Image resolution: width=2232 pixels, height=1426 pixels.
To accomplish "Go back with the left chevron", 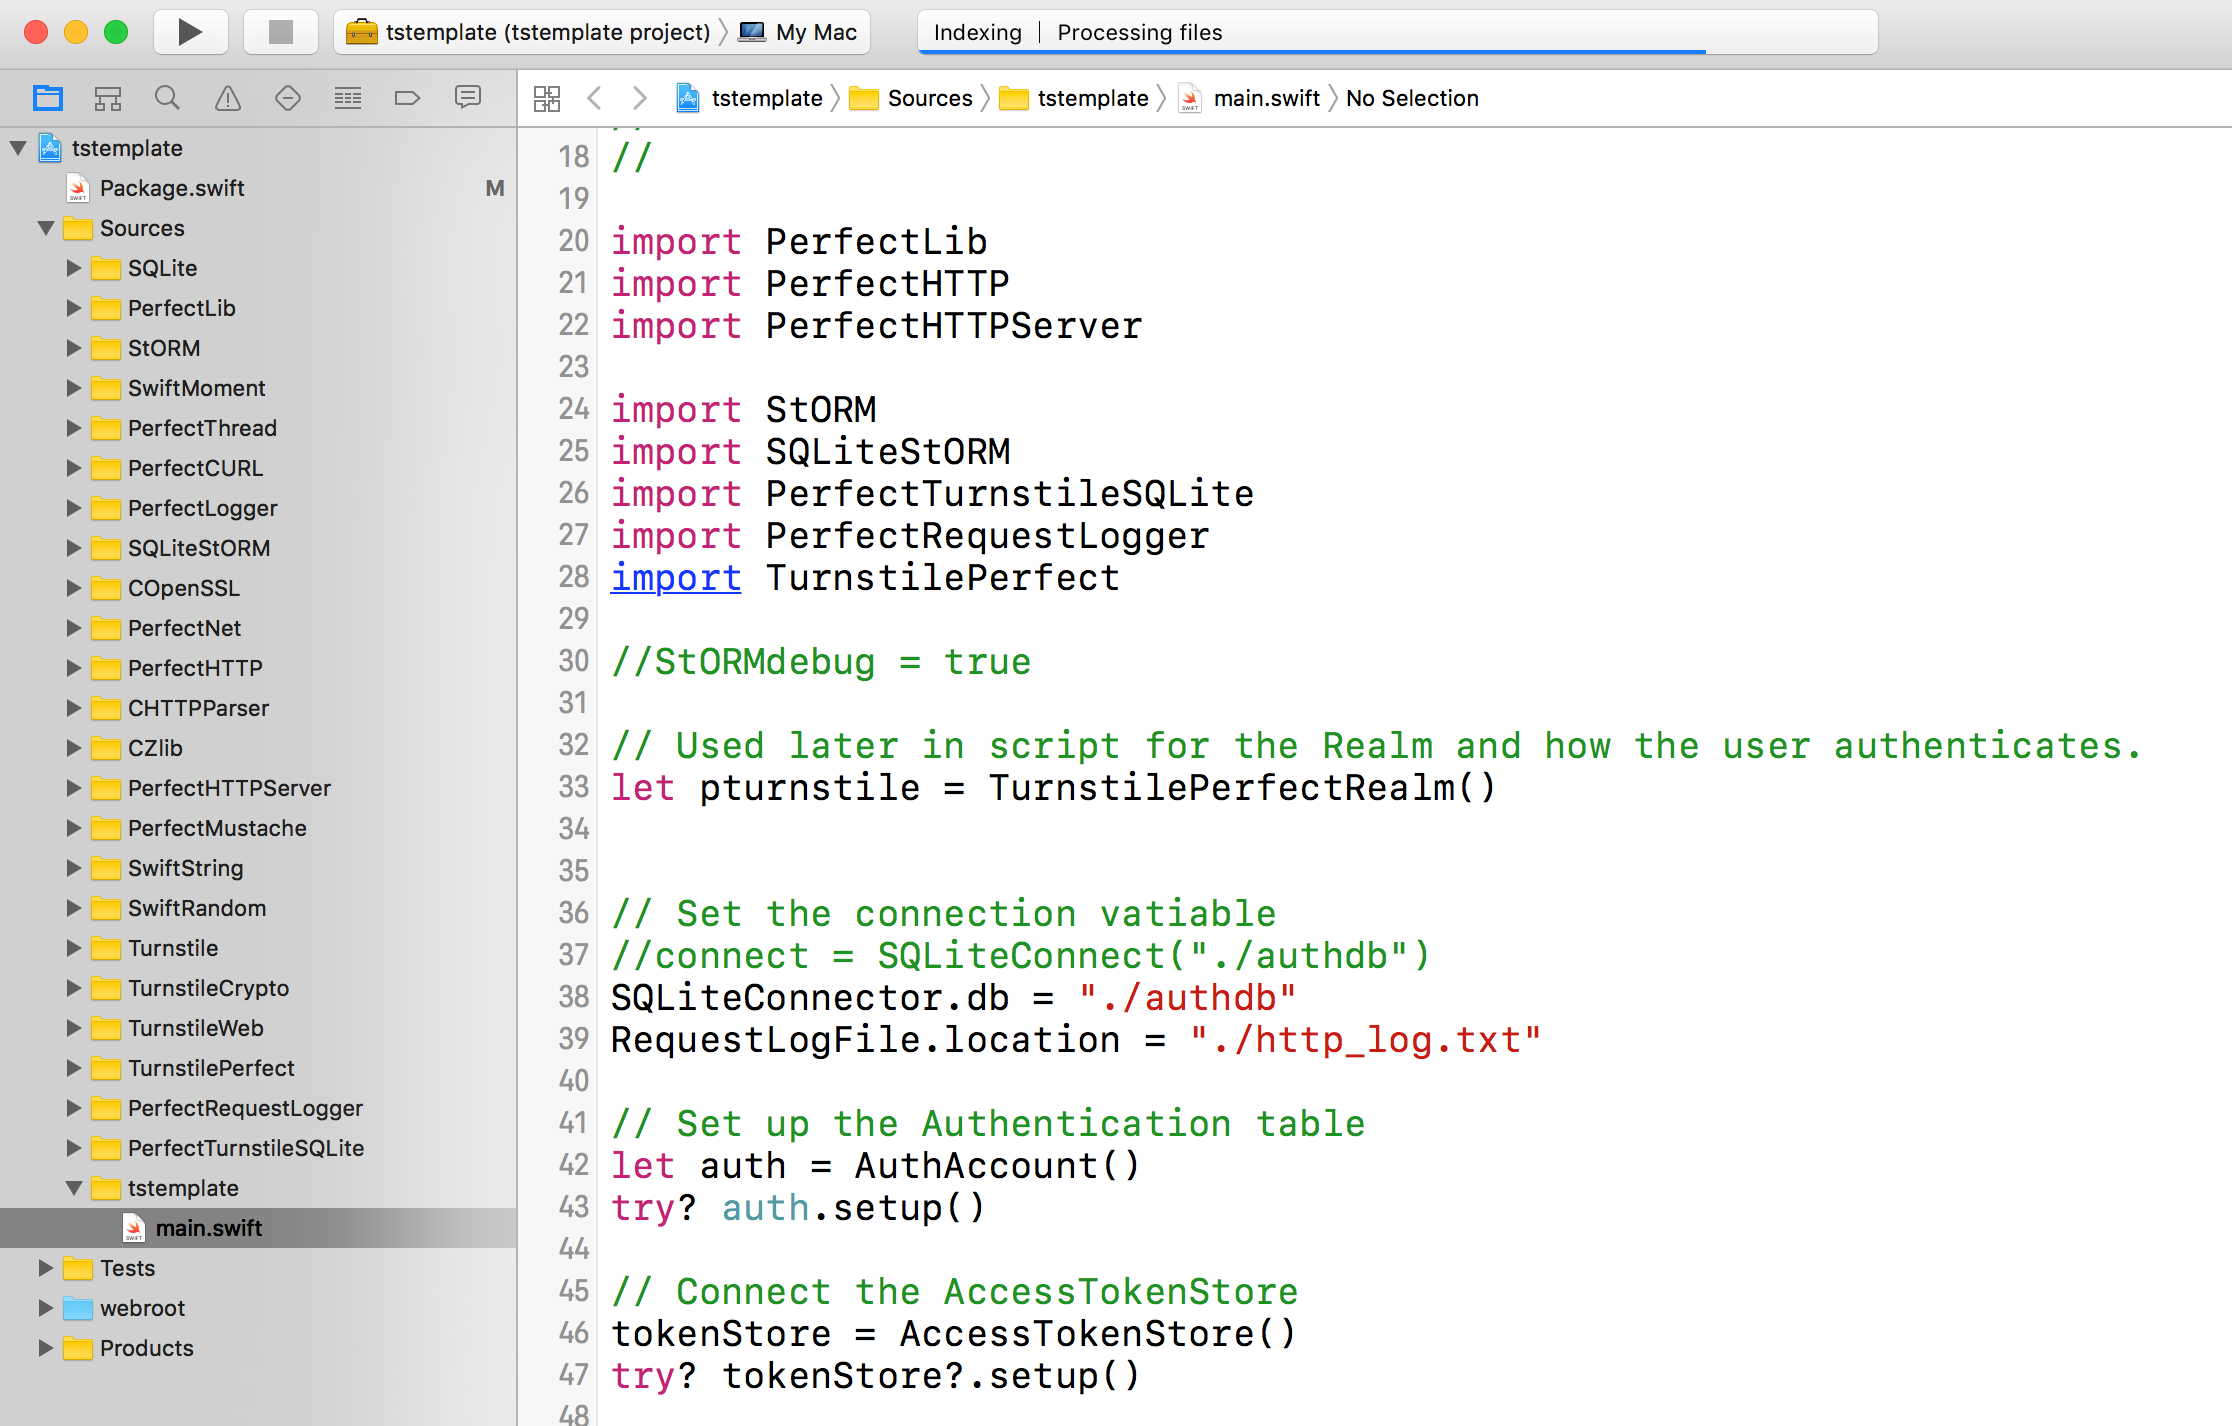I will (x=595, y=98).
